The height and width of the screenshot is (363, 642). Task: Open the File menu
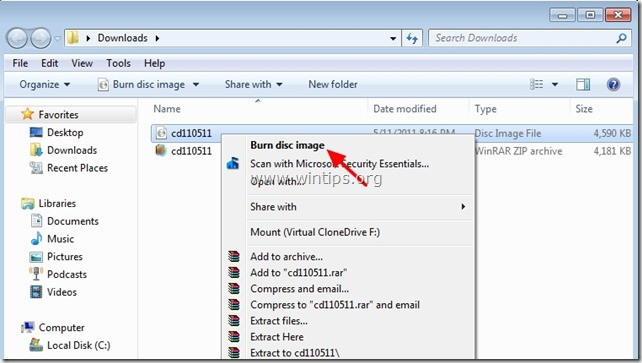[20, 63]
